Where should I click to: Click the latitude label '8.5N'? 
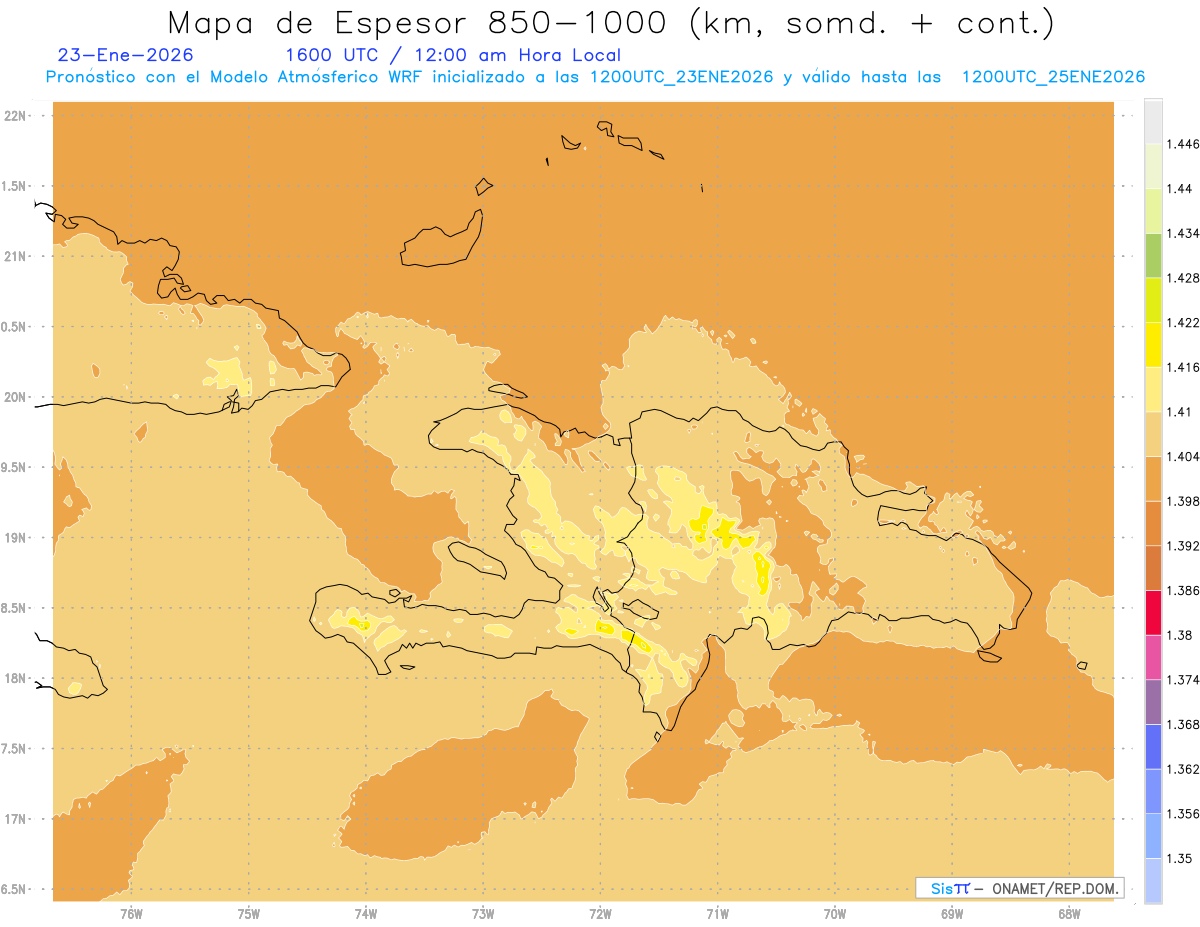[x=15, y=608]
